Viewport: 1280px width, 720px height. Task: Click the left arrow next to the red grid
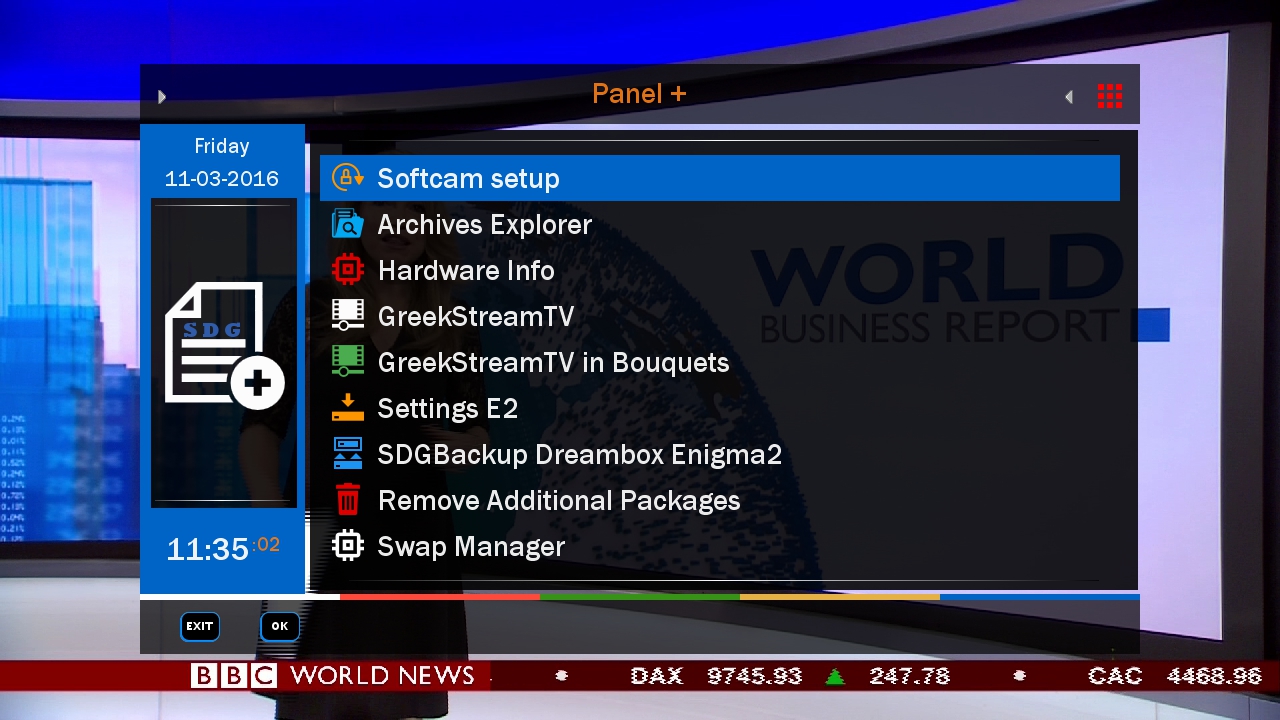coord(1069,97)
